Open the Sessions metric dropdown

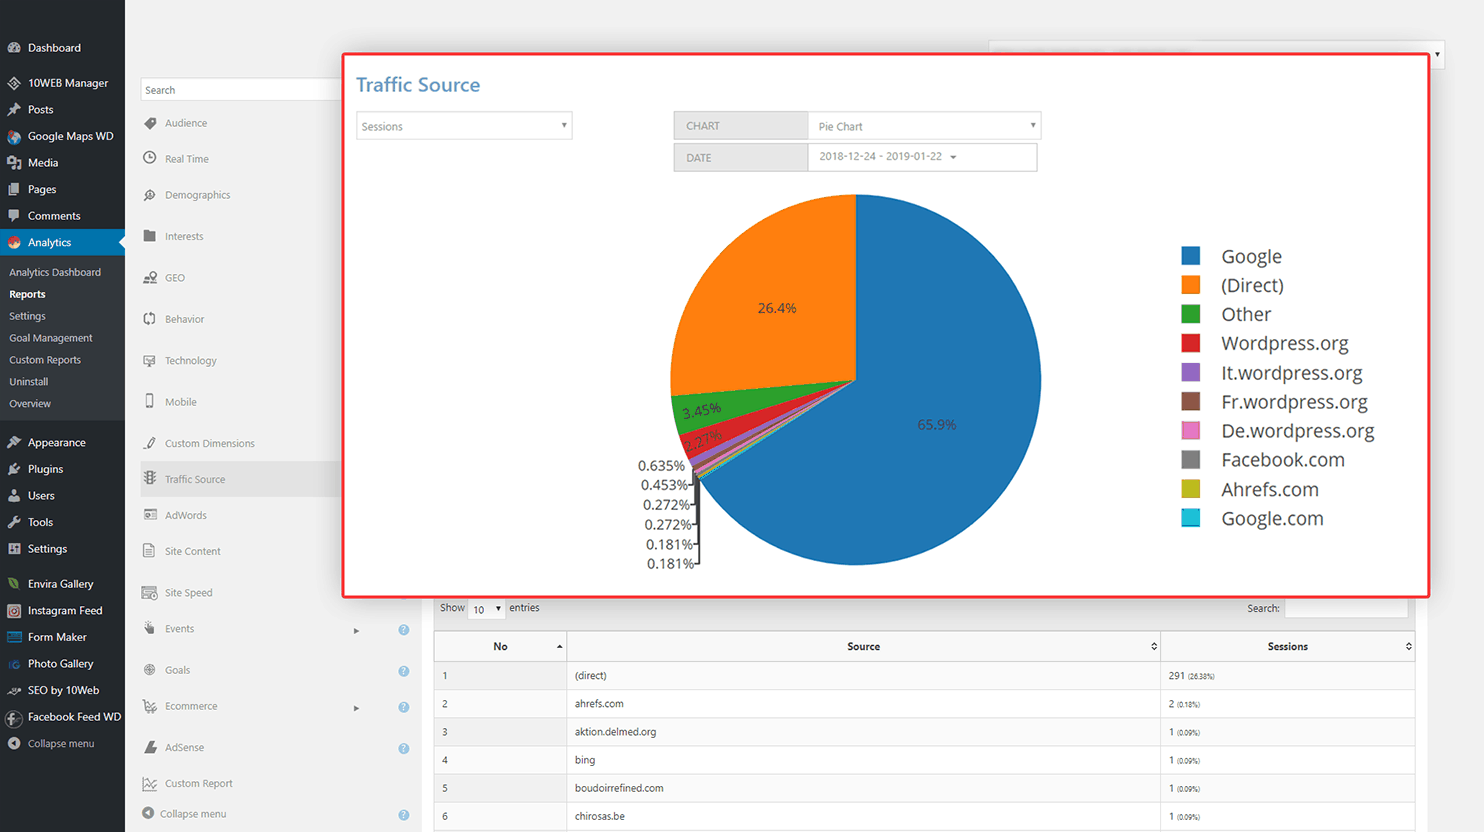click(x=464, y=125)
